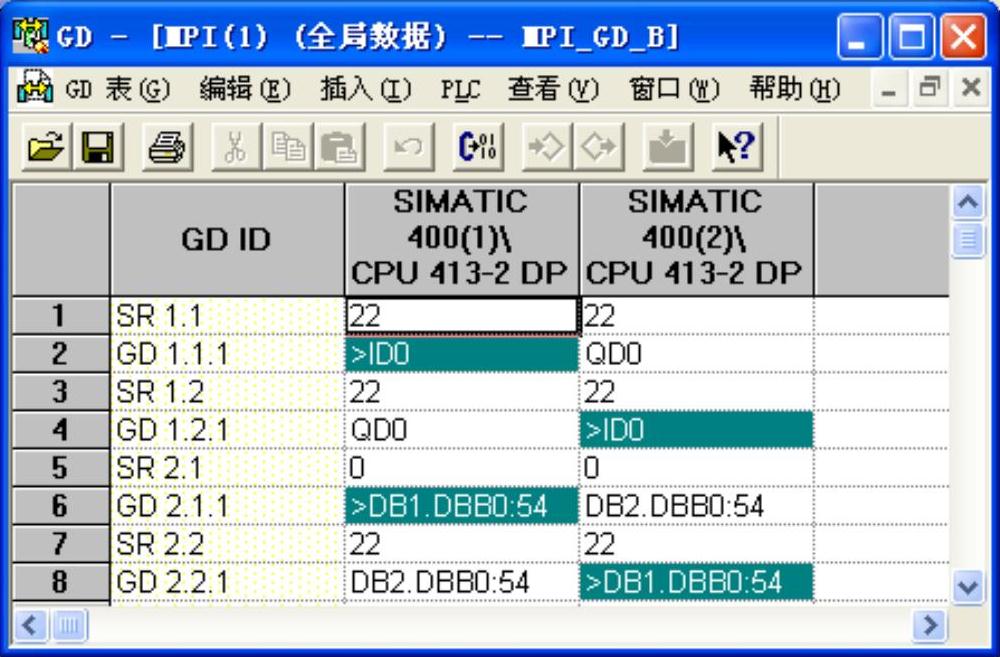Screen dimensions: 1000x657
Task: Minimize the inner GD document window
Action: tap(888, 87)
